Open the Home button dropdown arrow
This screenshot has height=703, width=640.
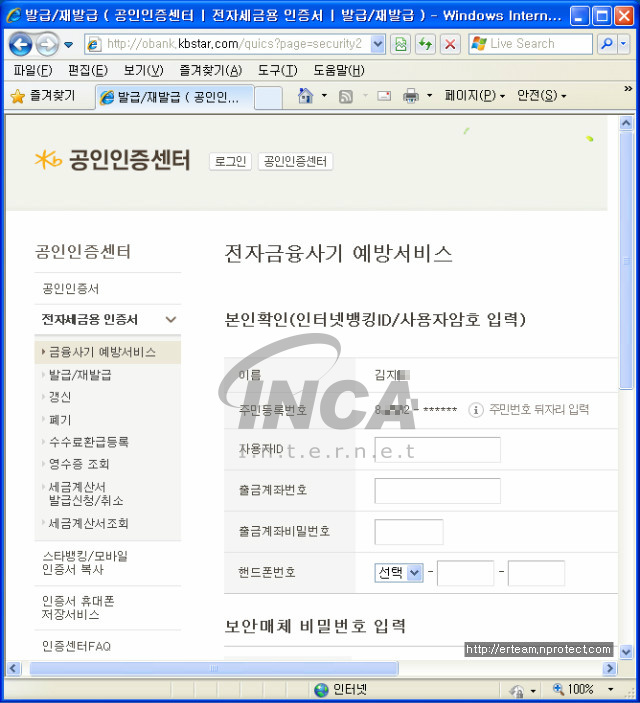324,95
